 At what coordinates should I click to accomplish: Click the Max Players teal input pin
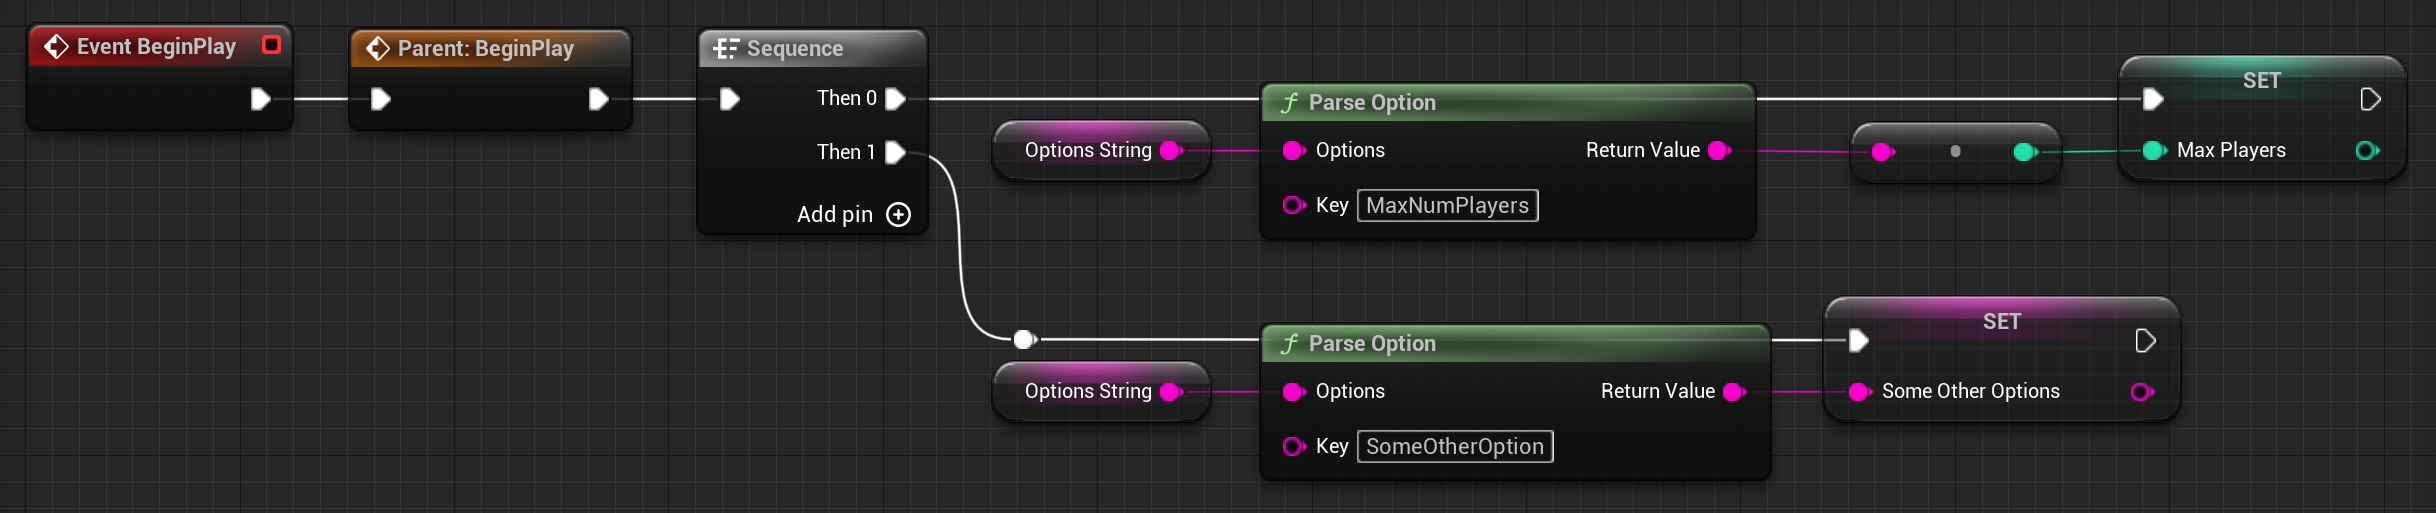pyautogui.click(x=2153, y=151)
